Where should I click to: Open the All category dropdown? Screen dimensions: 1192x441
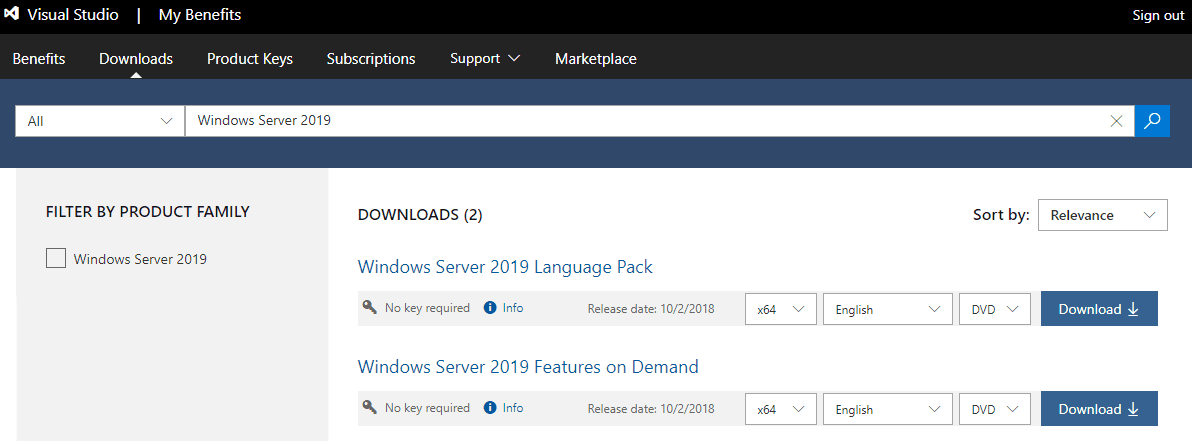pyautogui.click(x=100, y=121)
